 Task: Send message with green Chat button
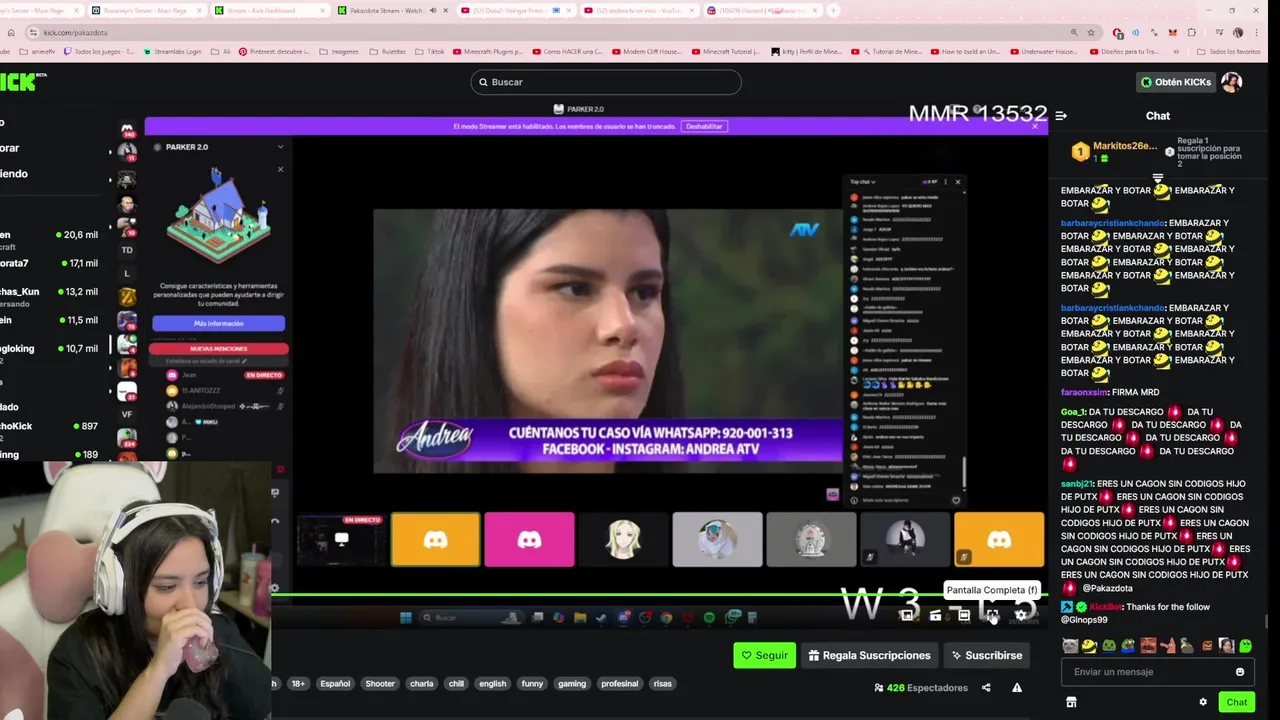tap(1236, 702)
